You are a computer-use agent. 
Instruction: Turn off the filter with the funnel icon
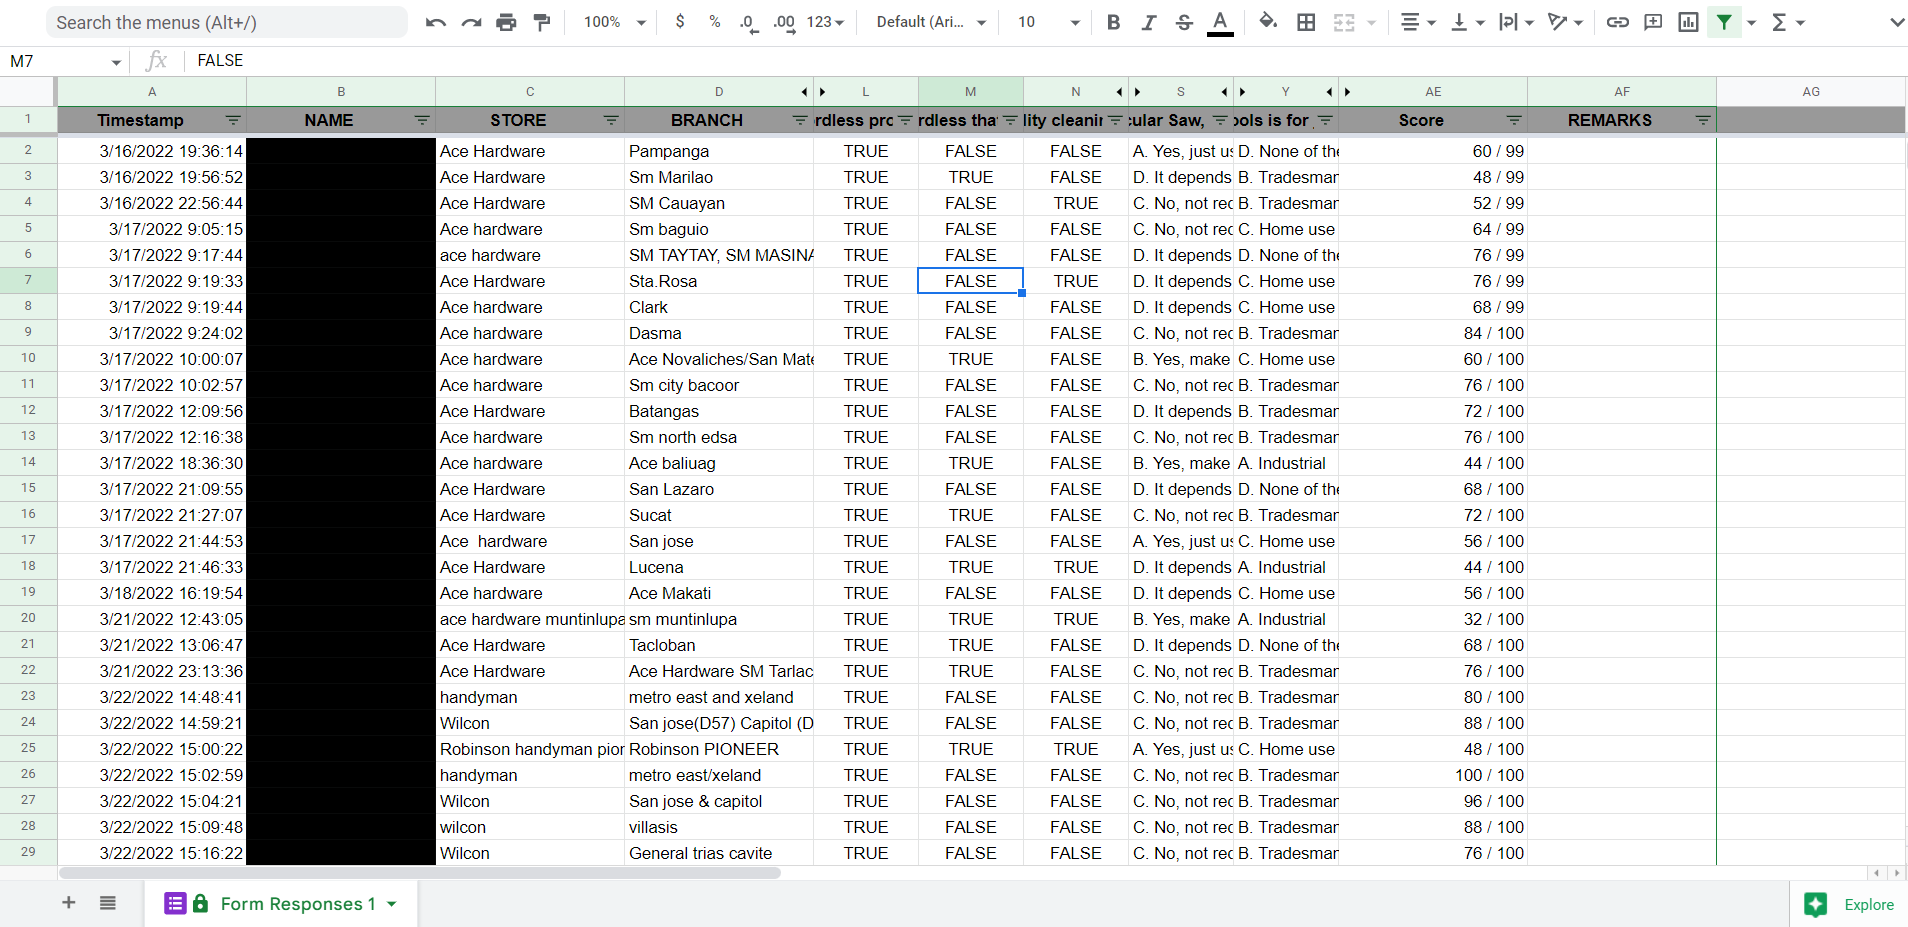point(1724,22)
